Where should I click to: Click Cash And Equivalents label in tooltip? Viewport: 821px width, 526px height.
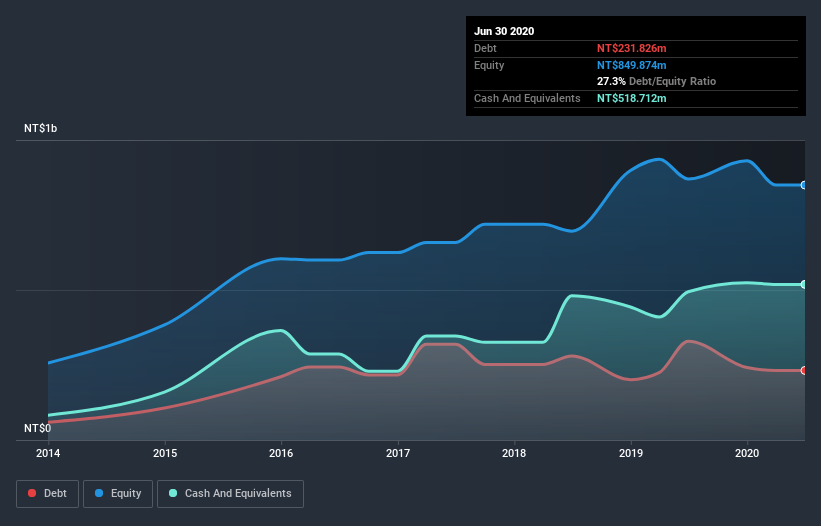coord(527,98)
